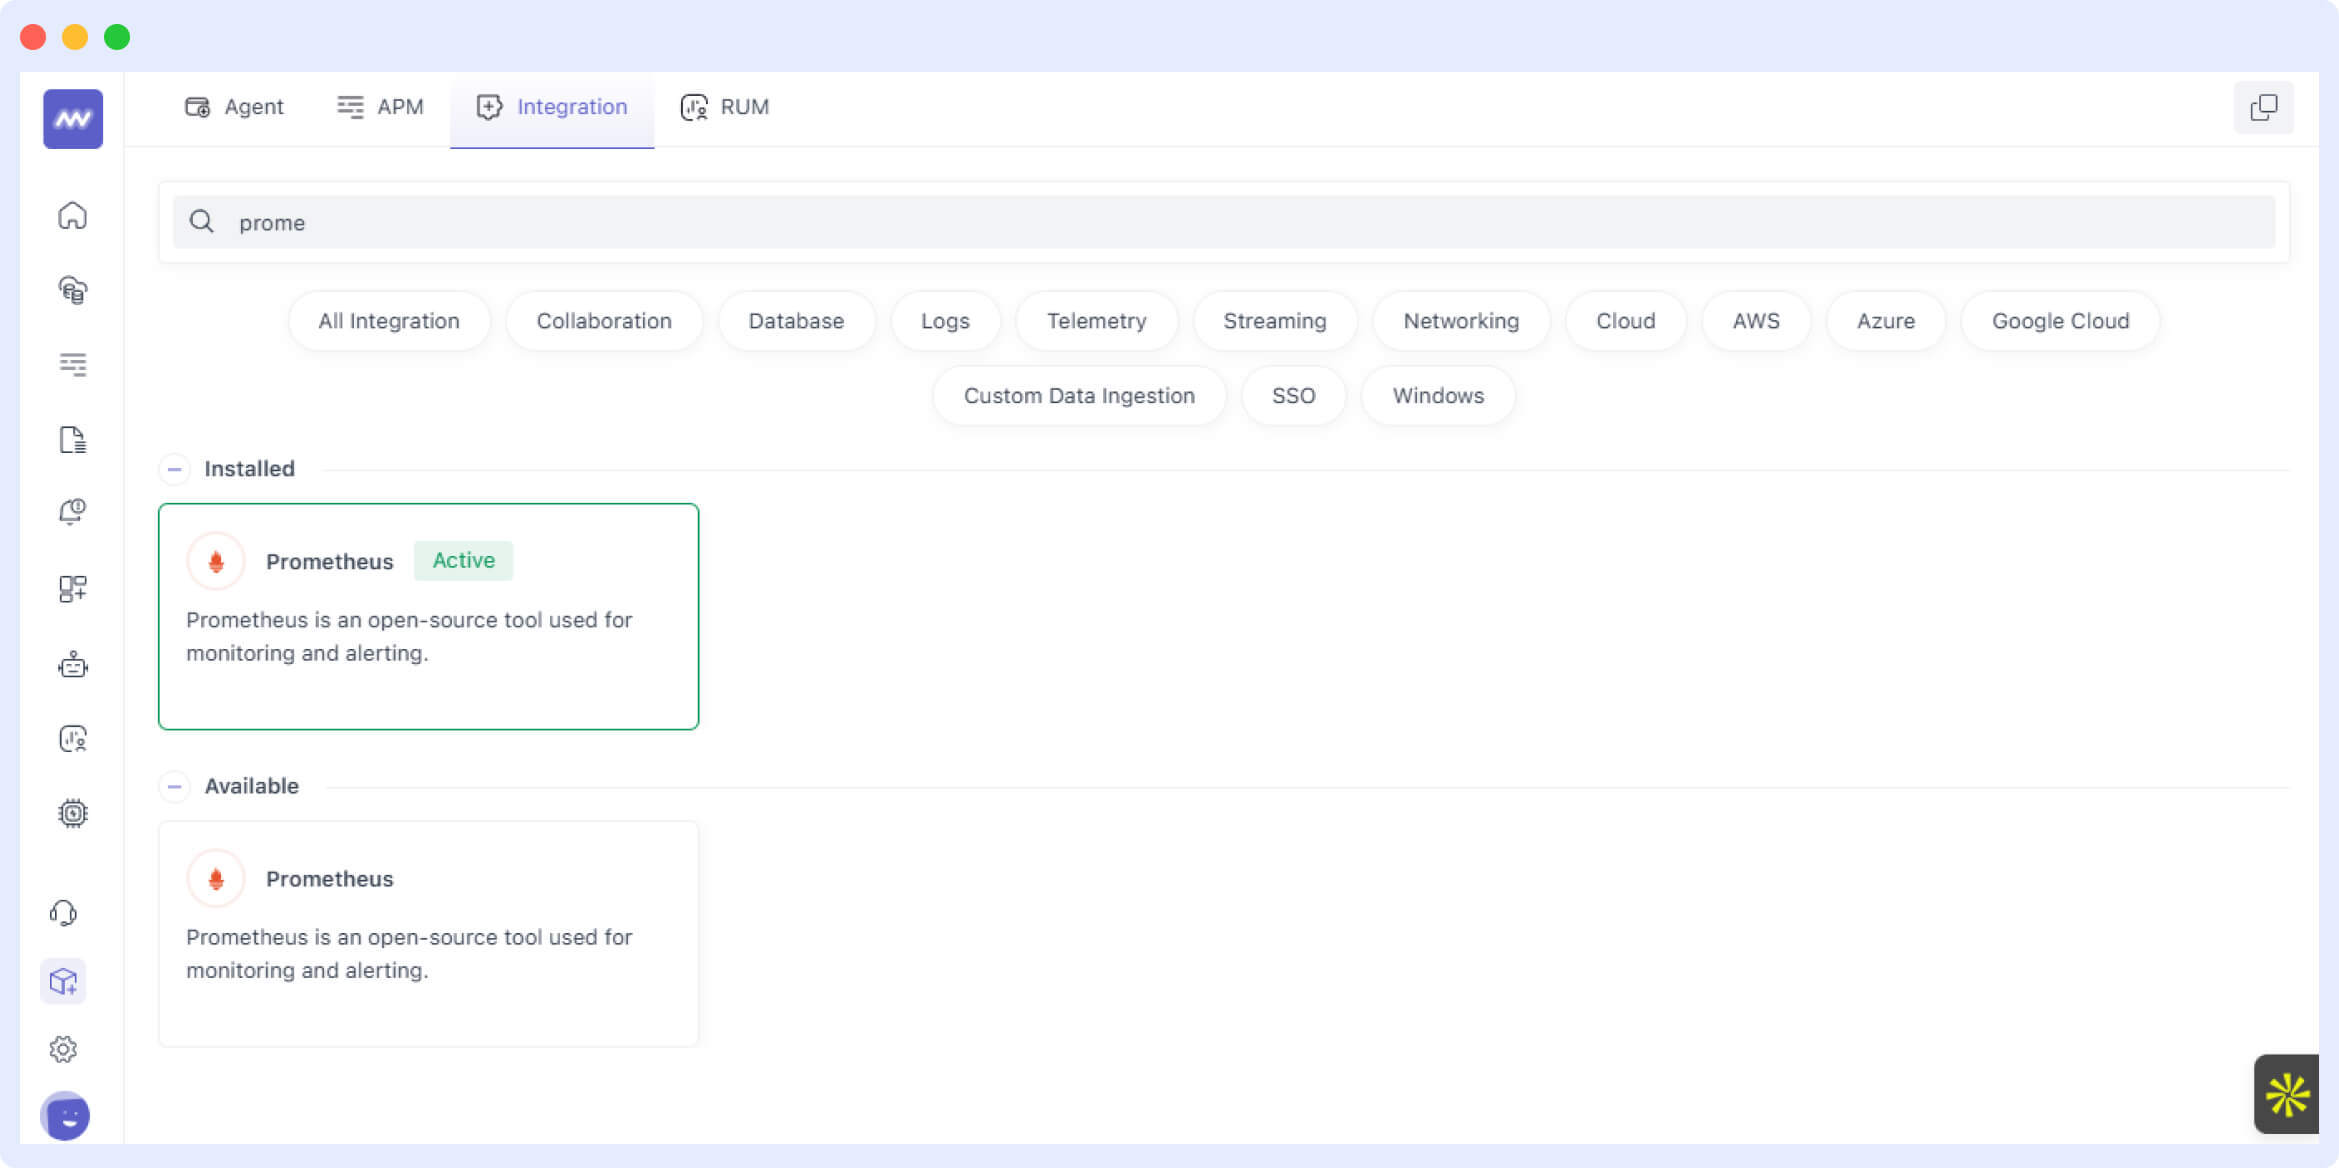Image resolution: width=2339 pixels, height=1168 pixels.
Task: Open the support headset icon
Action: [63, 913]
